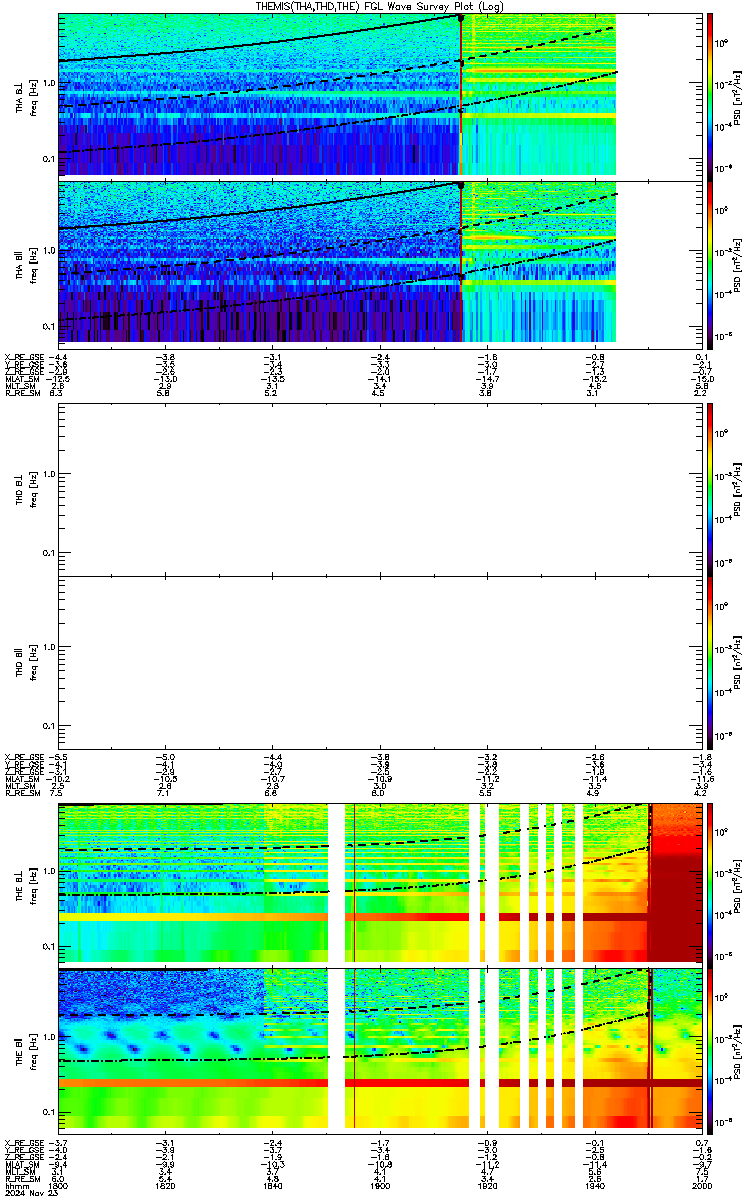Screen dimensions: 750x1200
Task: Click the thin red vertical line in THE B|| panel
Action: point(354,1049)
